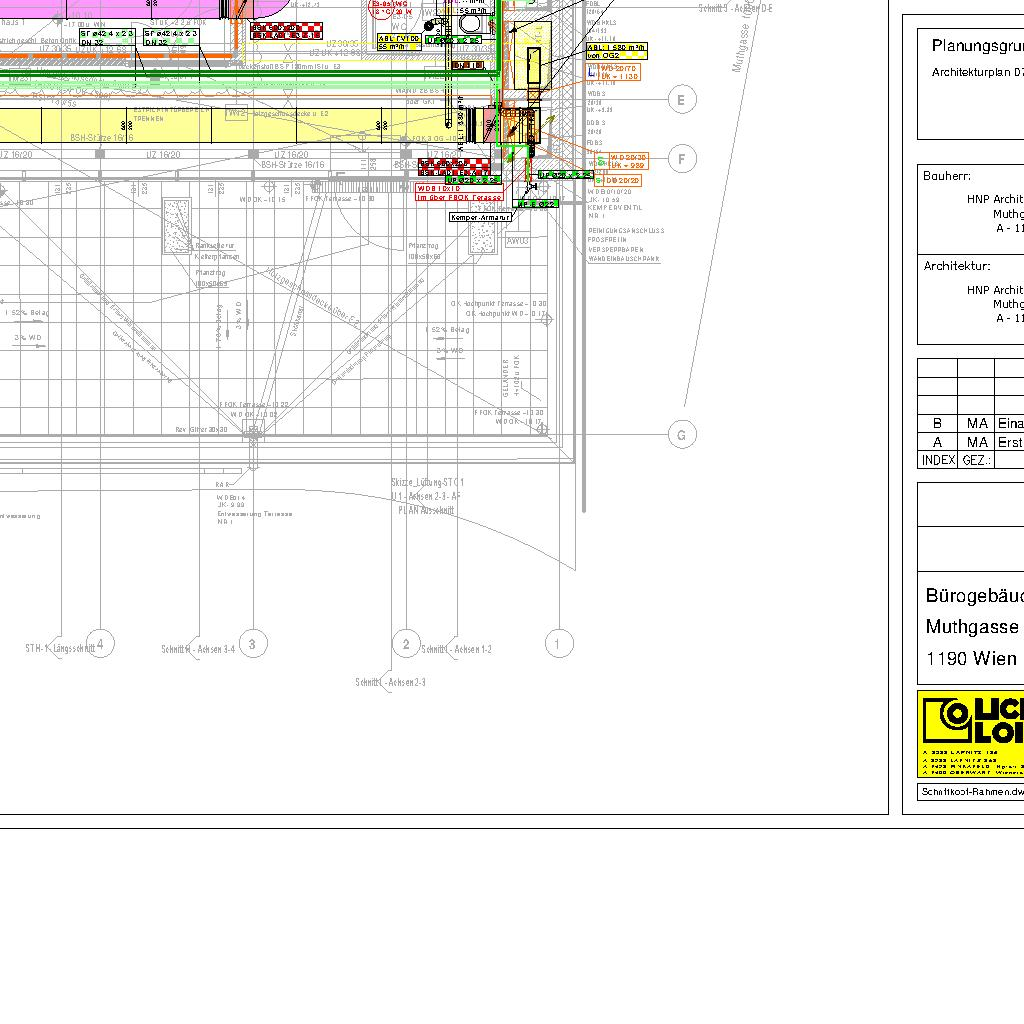Click the vertical 'GELÄNDER' text
The width and height of the screenshot is (1024, 1024).
[505, 377]
